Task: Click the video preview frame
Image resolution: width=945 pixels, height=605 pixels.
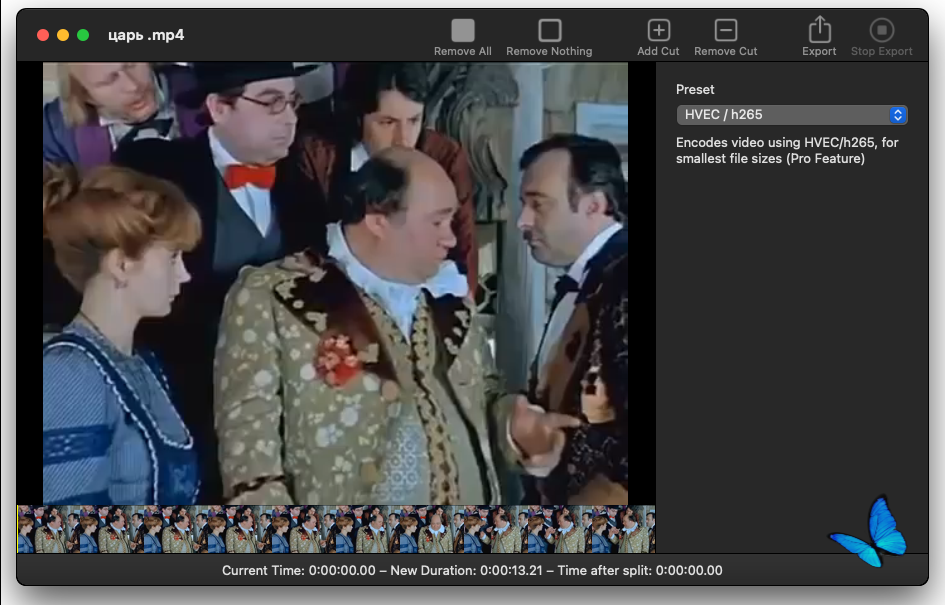Action: tap(335, 283)
